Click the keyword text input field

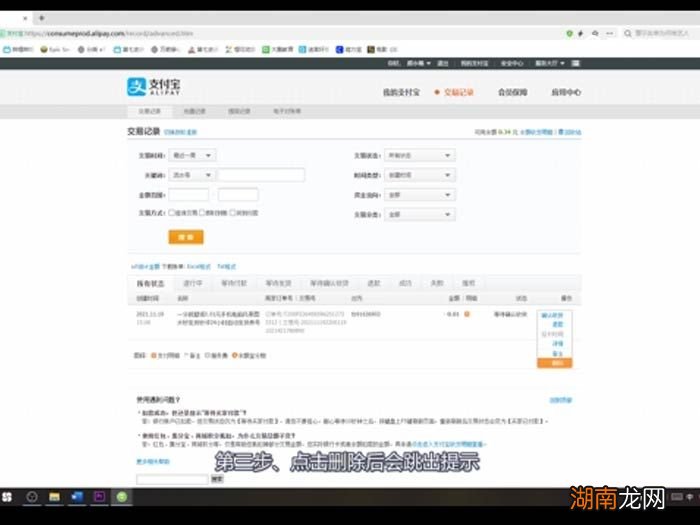[262, 175]
